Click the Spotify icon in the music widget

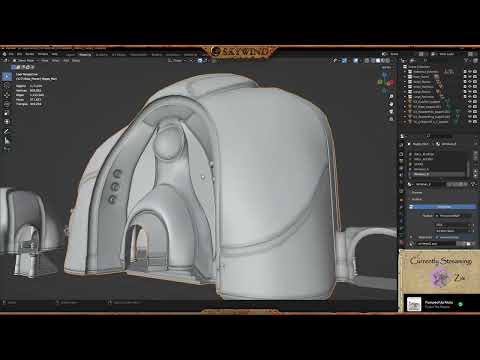pos(460,304)
